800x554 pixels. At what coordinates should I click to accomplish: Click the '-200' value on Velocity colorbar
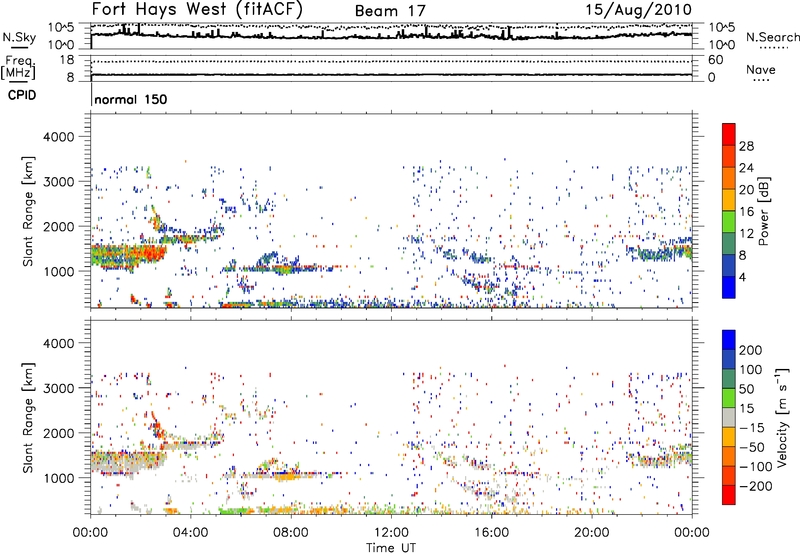click(x=756, y=486)
